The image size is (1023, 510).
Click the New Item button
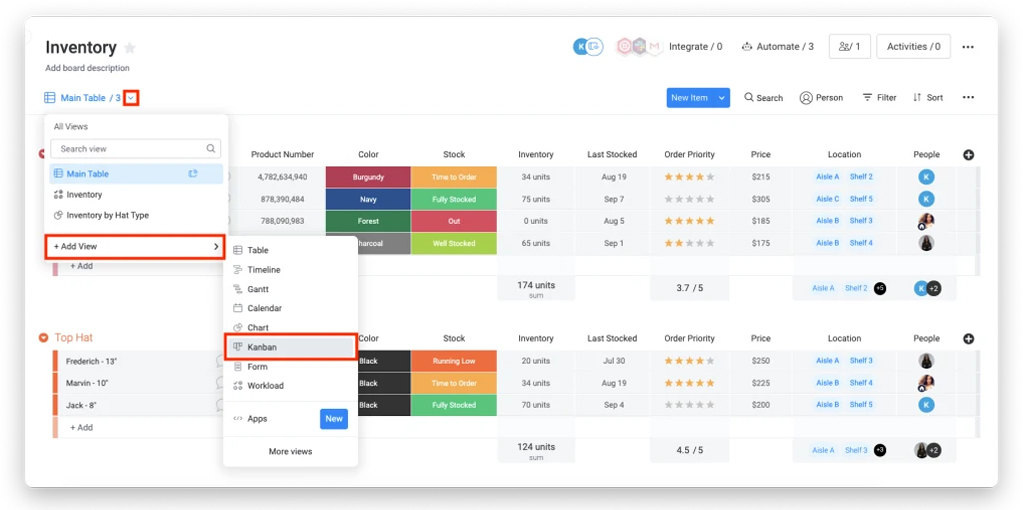click(x=690, y=98)
